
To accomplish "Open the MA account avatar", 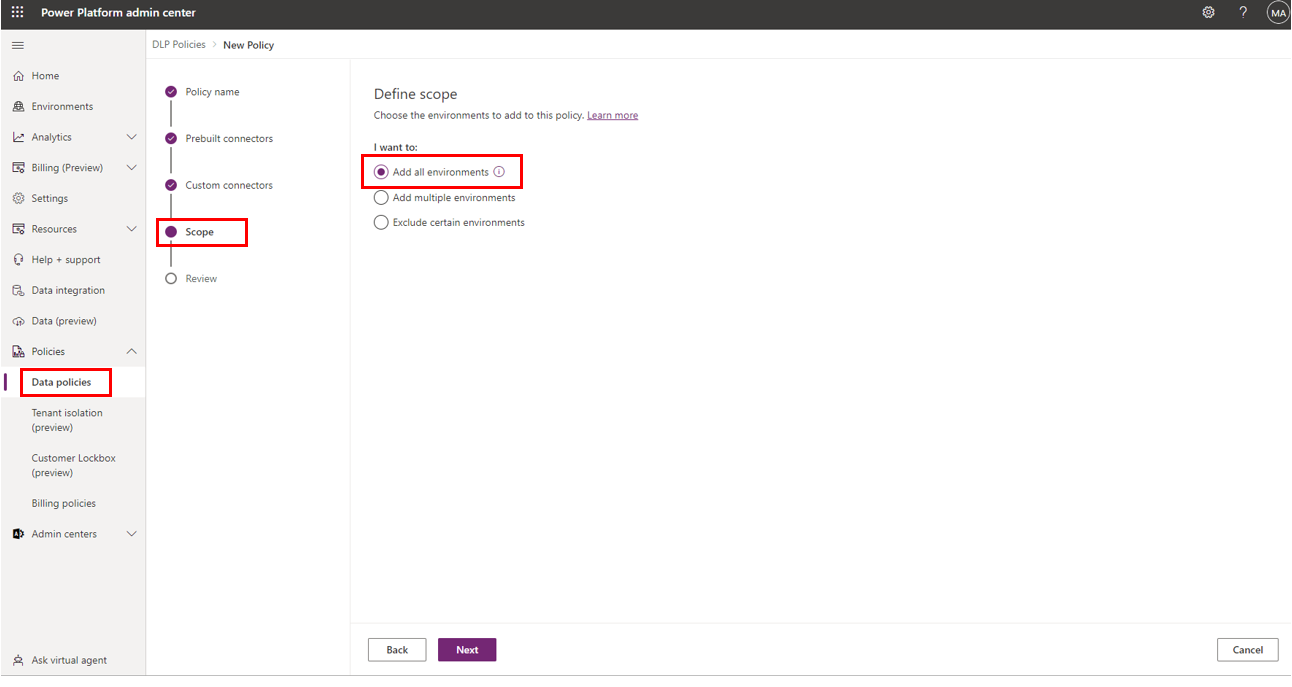I will point(1277,13).
